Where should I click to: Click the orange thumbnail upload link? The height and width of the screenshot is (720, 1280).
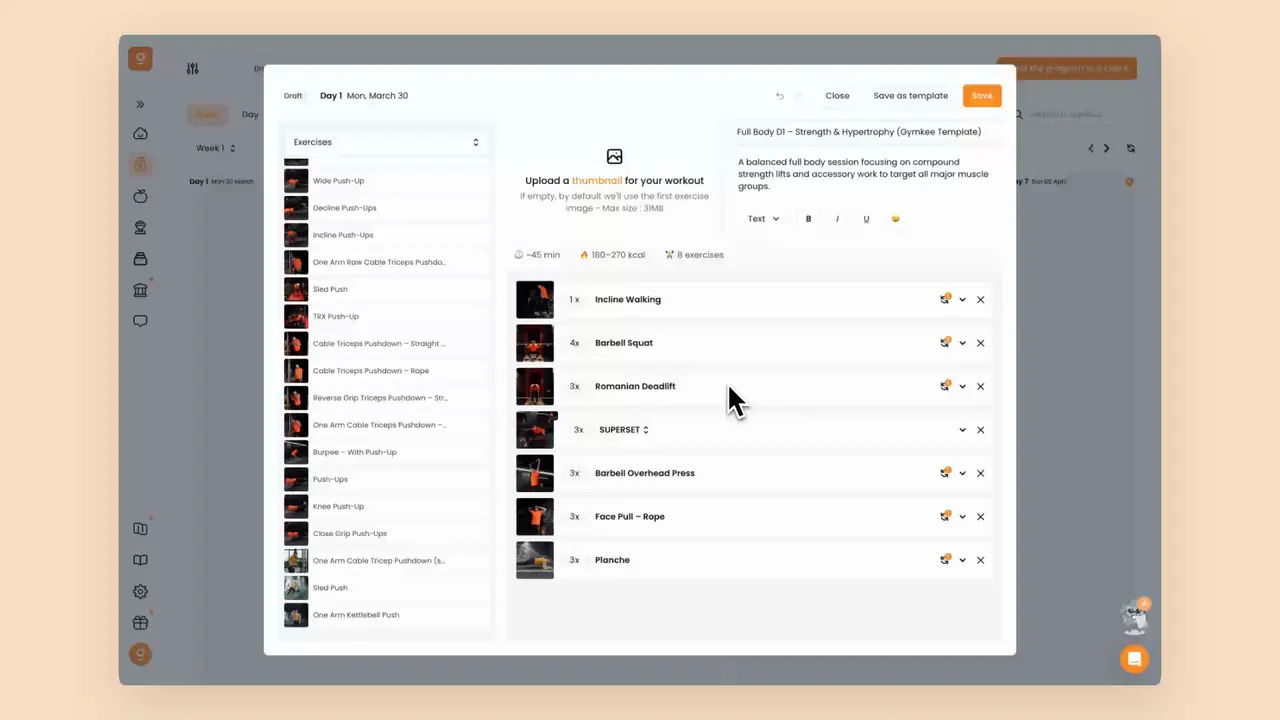pos(597,181)
